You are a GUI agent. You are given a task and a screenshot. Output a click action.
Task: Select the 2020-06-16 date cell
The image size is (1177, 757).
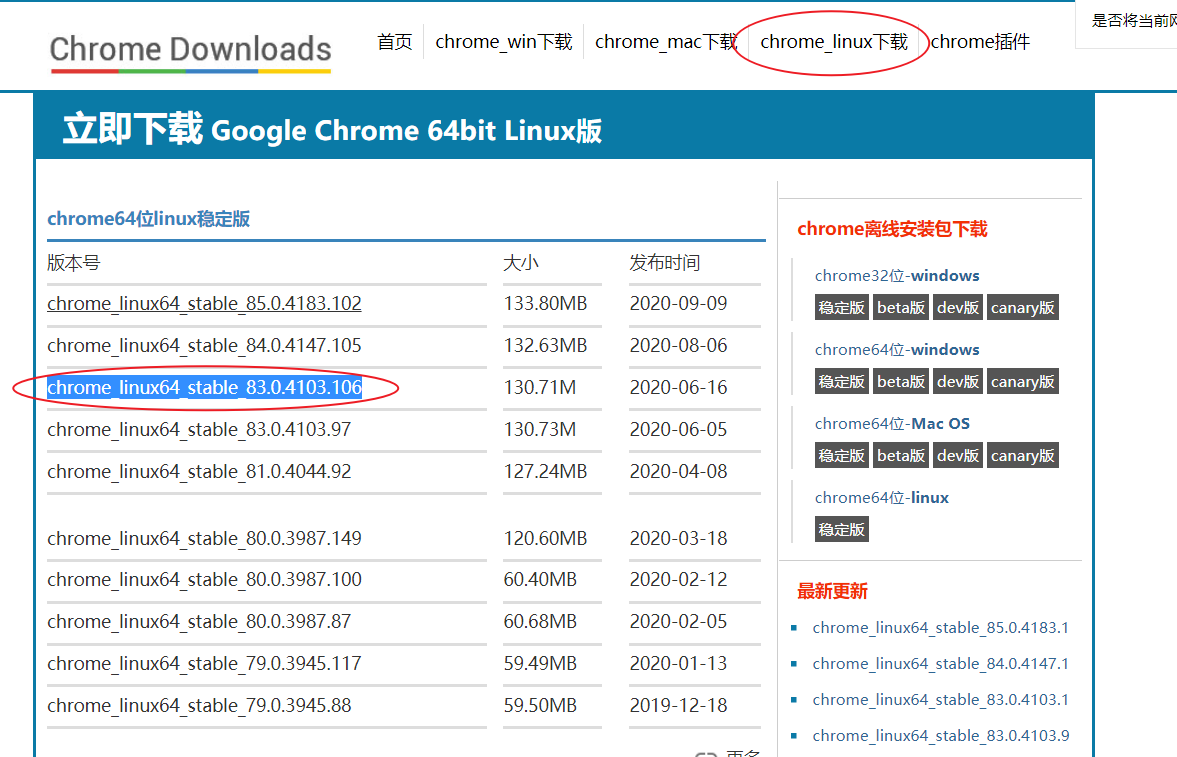(x=679, y=388)
